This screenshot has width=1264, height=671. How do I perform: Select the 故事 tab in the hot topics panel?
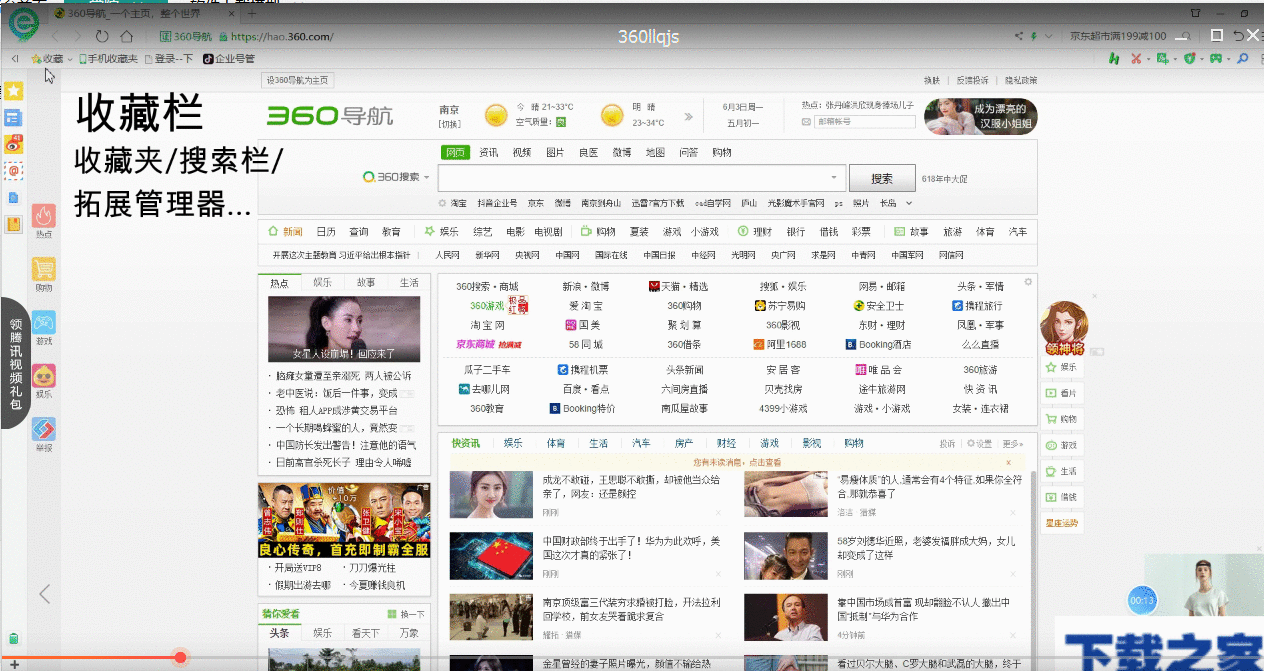tap(364, 283)
